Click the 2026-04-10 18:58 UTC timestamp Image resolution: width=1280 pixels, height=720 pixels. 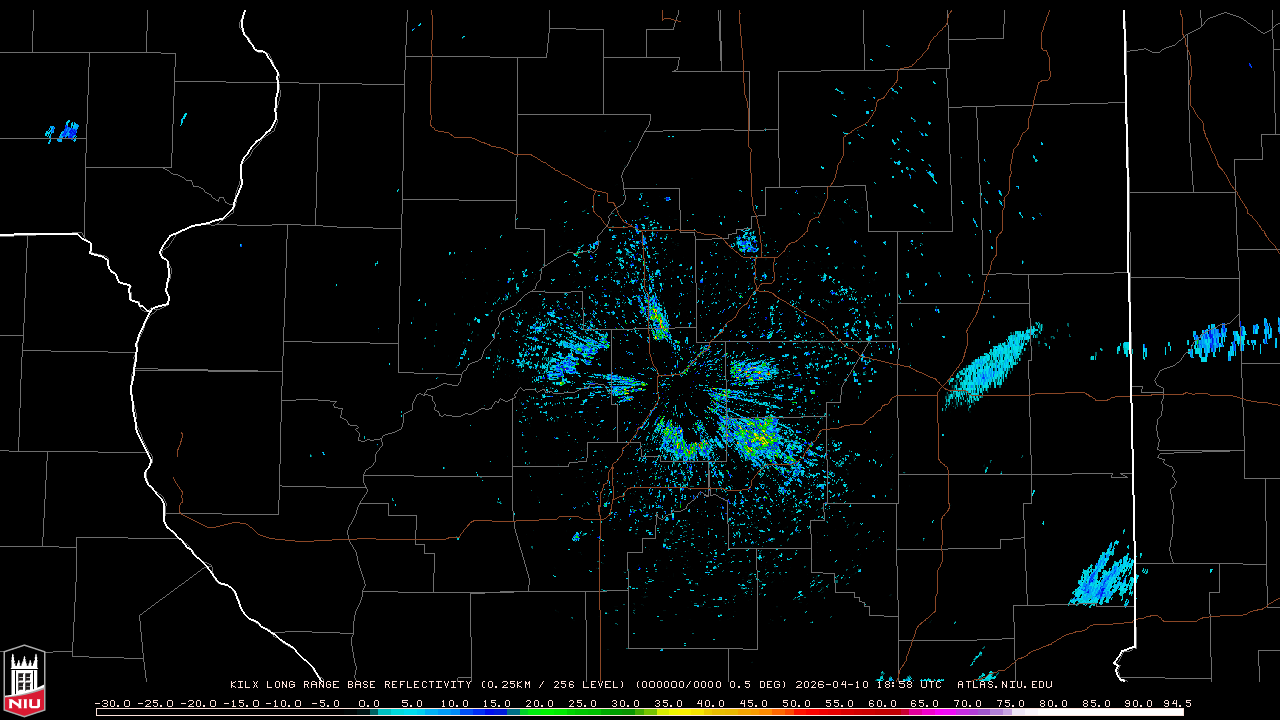pyautogui.click(x=868, y=685)
